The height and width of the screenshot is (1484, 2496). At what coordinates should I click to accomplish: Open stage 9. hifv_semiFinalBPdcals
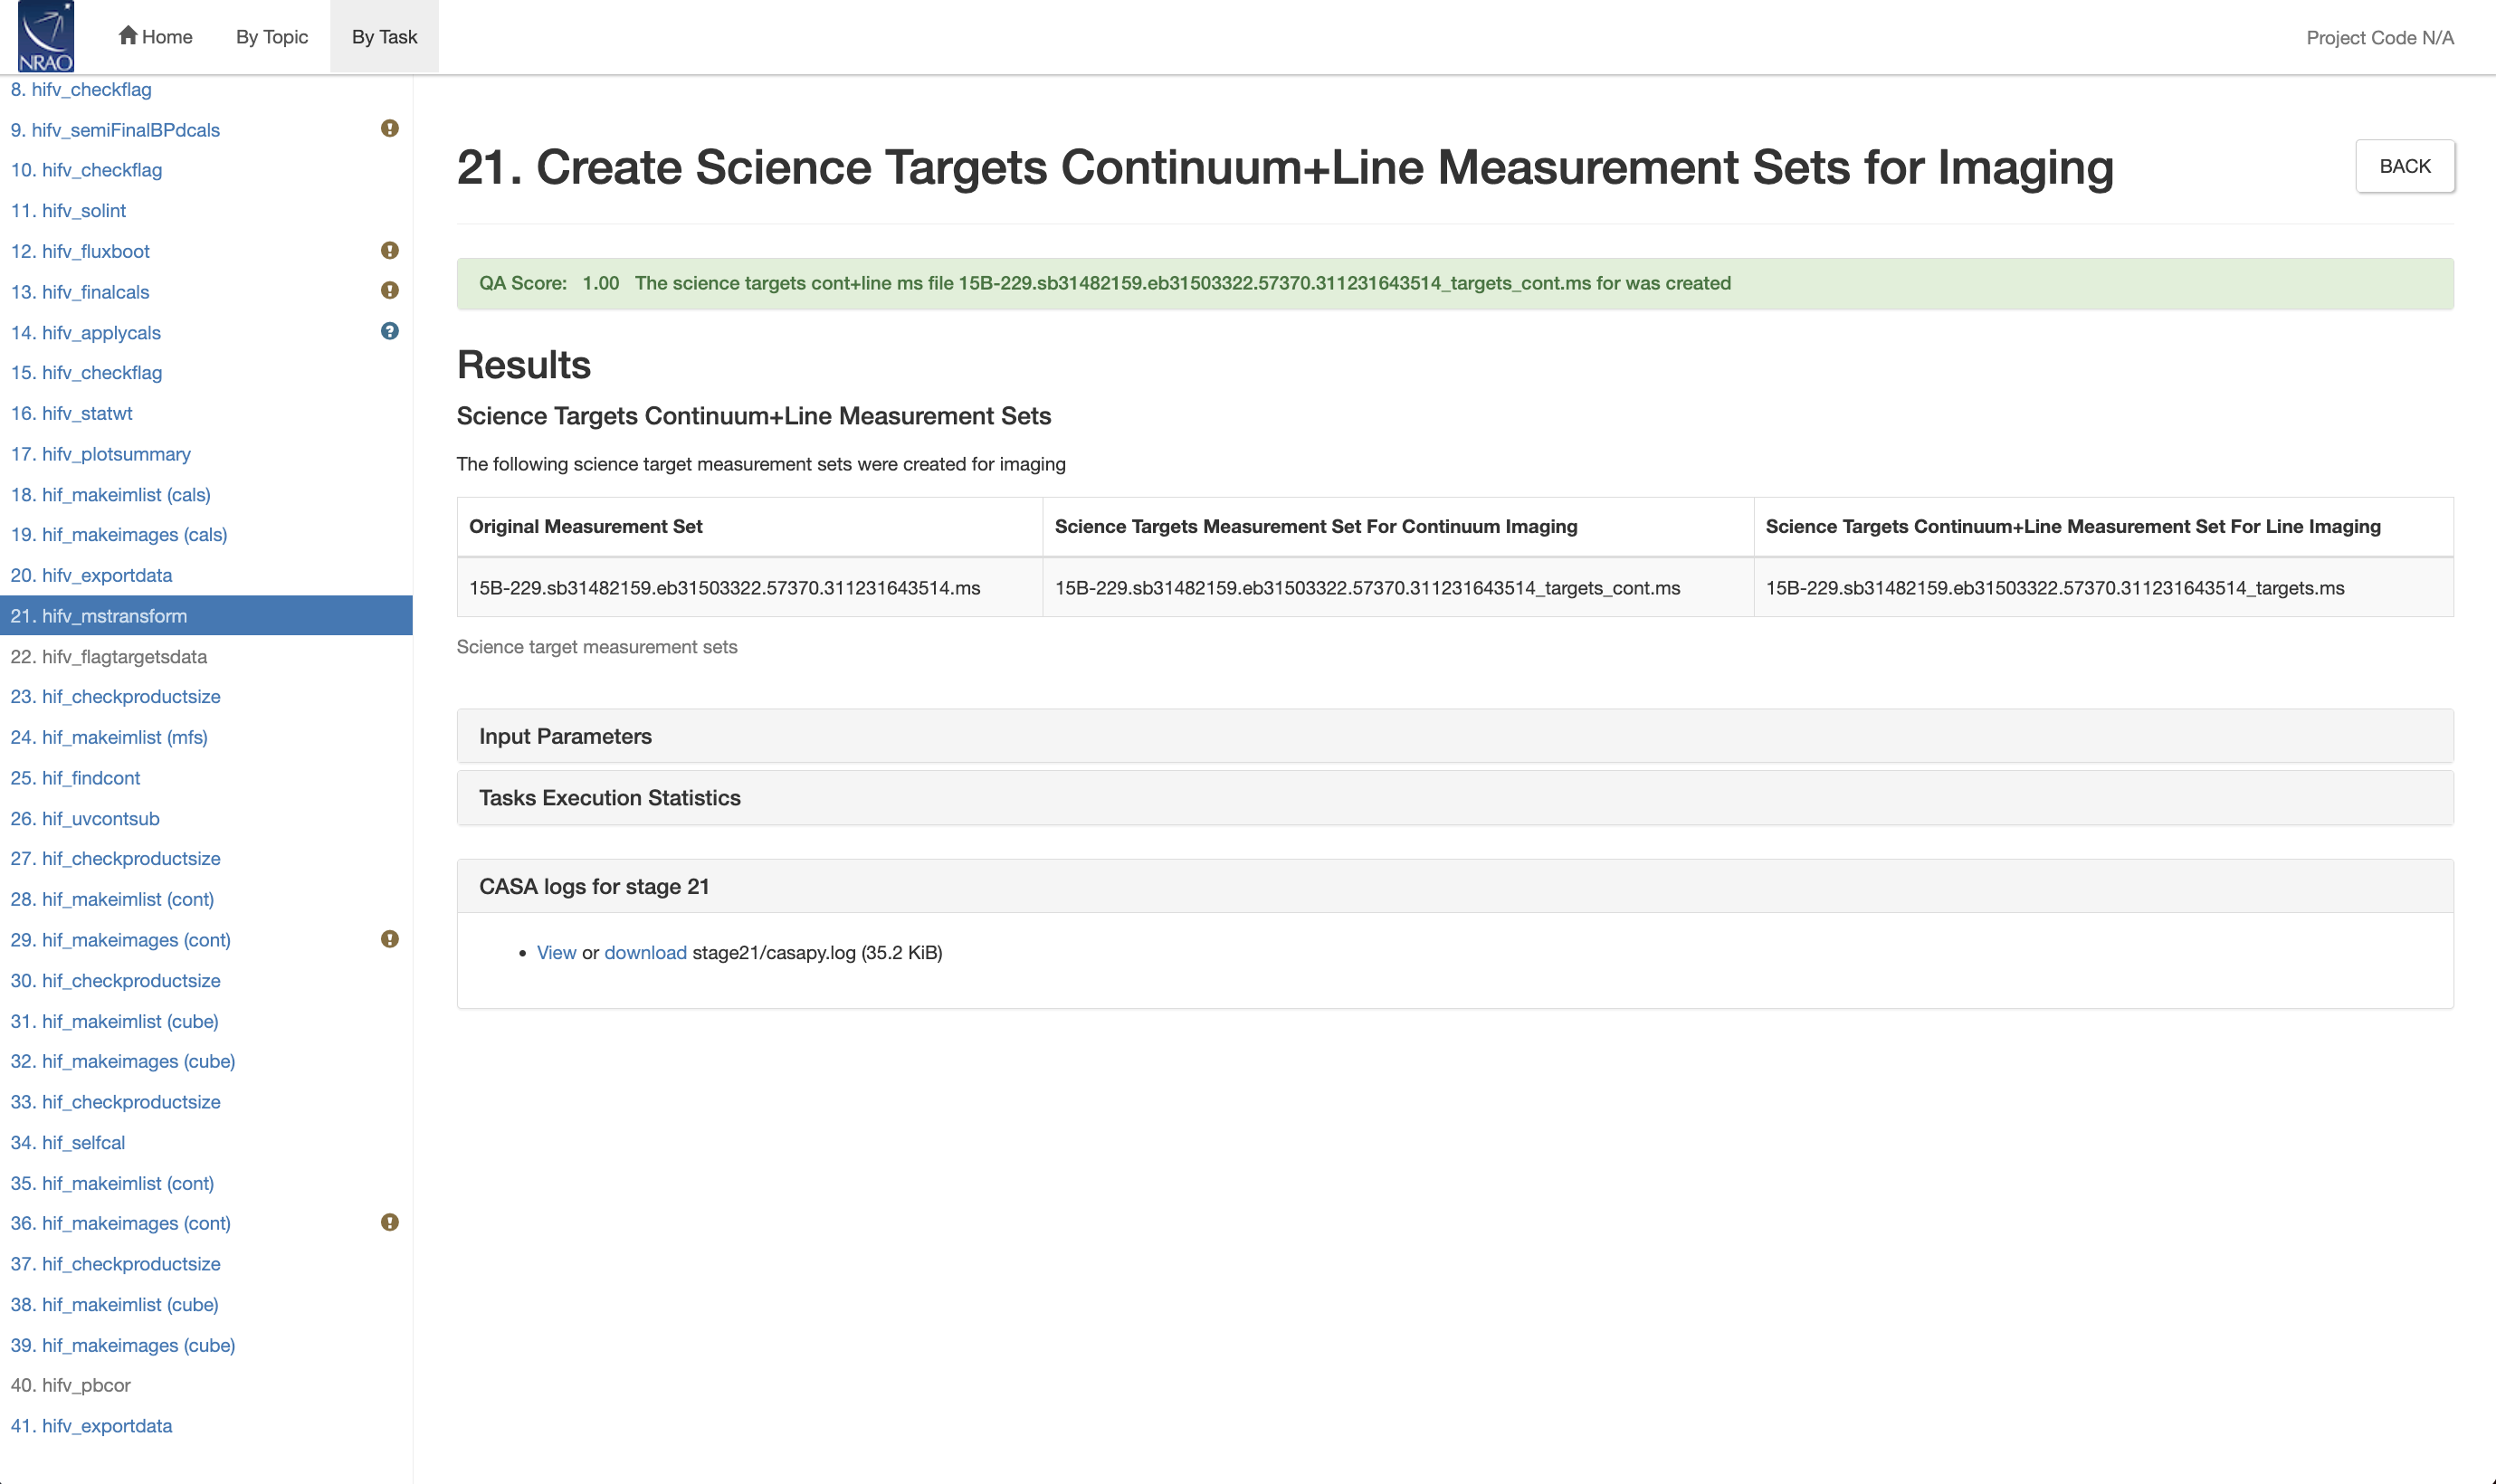tap(115, 130)
